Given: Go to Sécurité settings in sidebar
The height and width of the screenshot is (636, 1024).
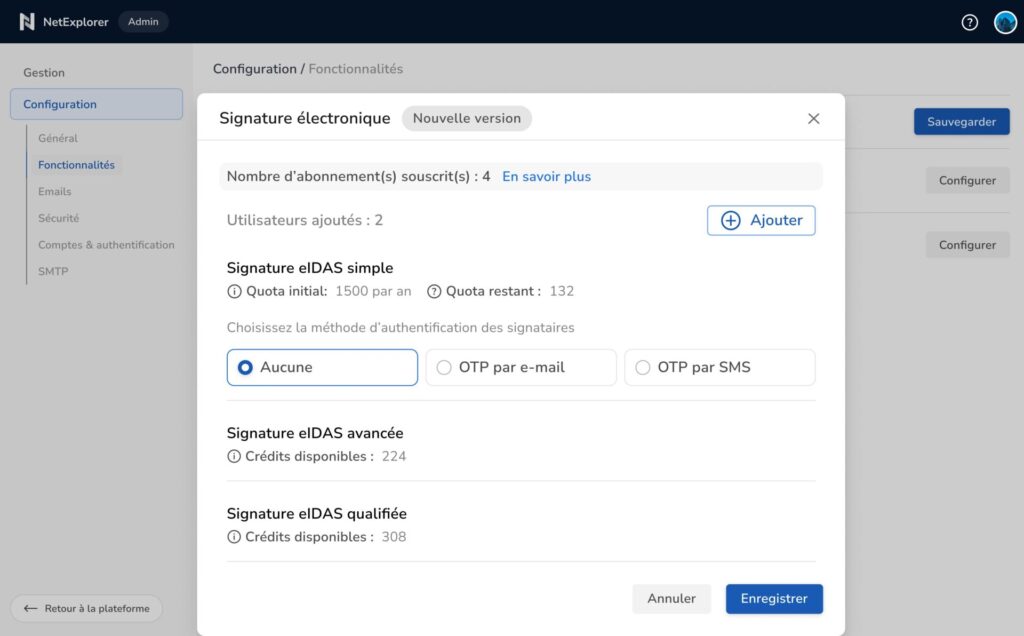Looking at the screenshot, I should pos(58,218).
